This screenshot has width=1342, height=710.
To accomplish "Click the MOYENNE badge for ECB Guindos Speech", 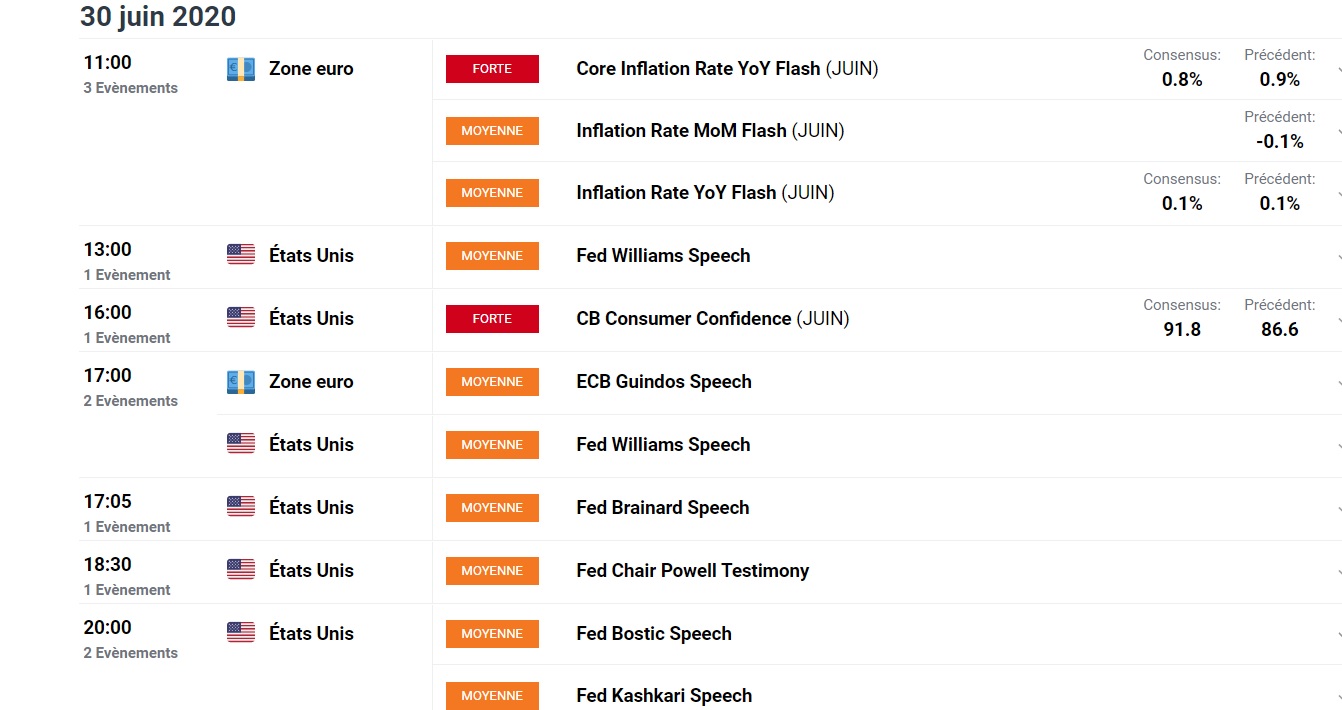I will coord(492,381).
